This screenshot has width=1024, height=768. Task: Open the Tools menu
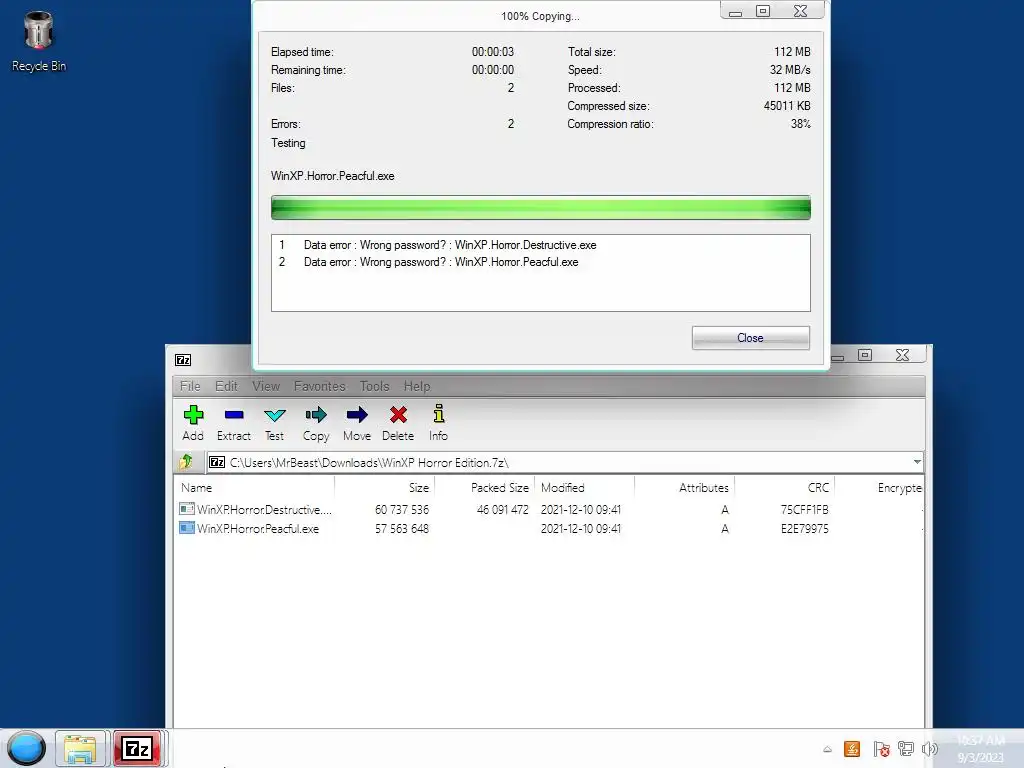coord(374,386)
